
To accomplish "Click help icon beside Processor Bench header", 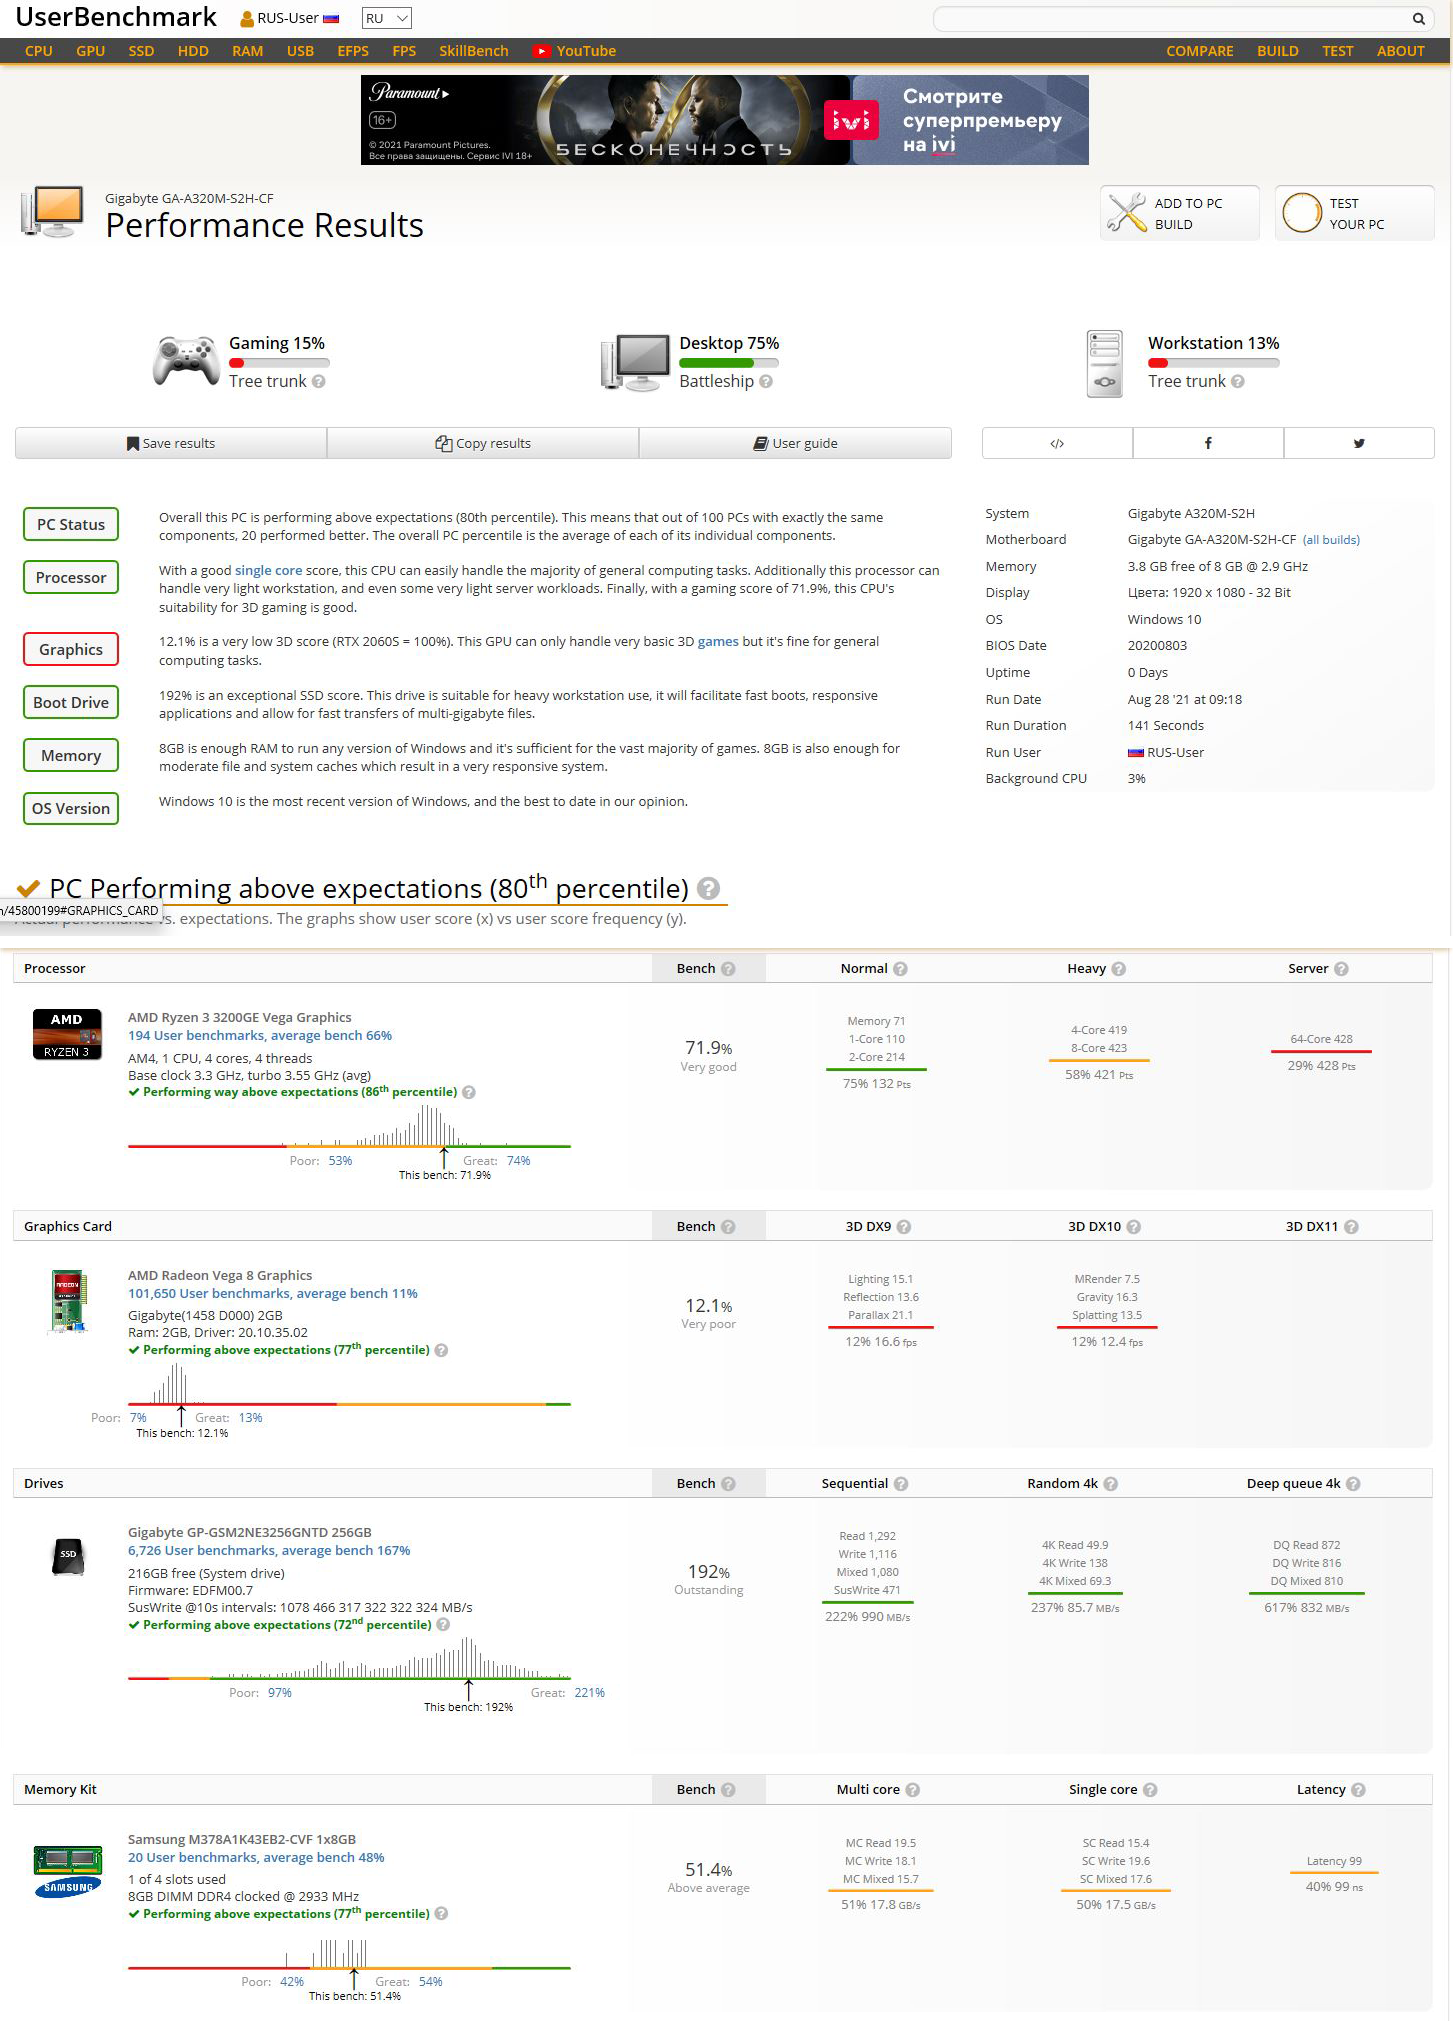I will (x=728, y=969).
